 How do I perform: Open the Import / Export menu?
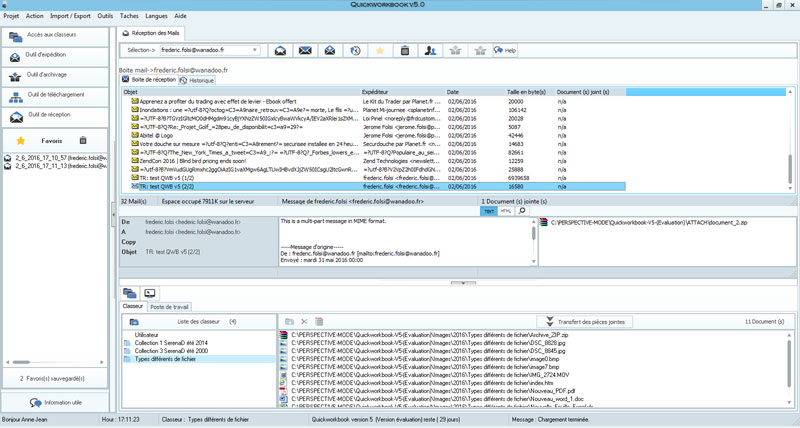69,17
